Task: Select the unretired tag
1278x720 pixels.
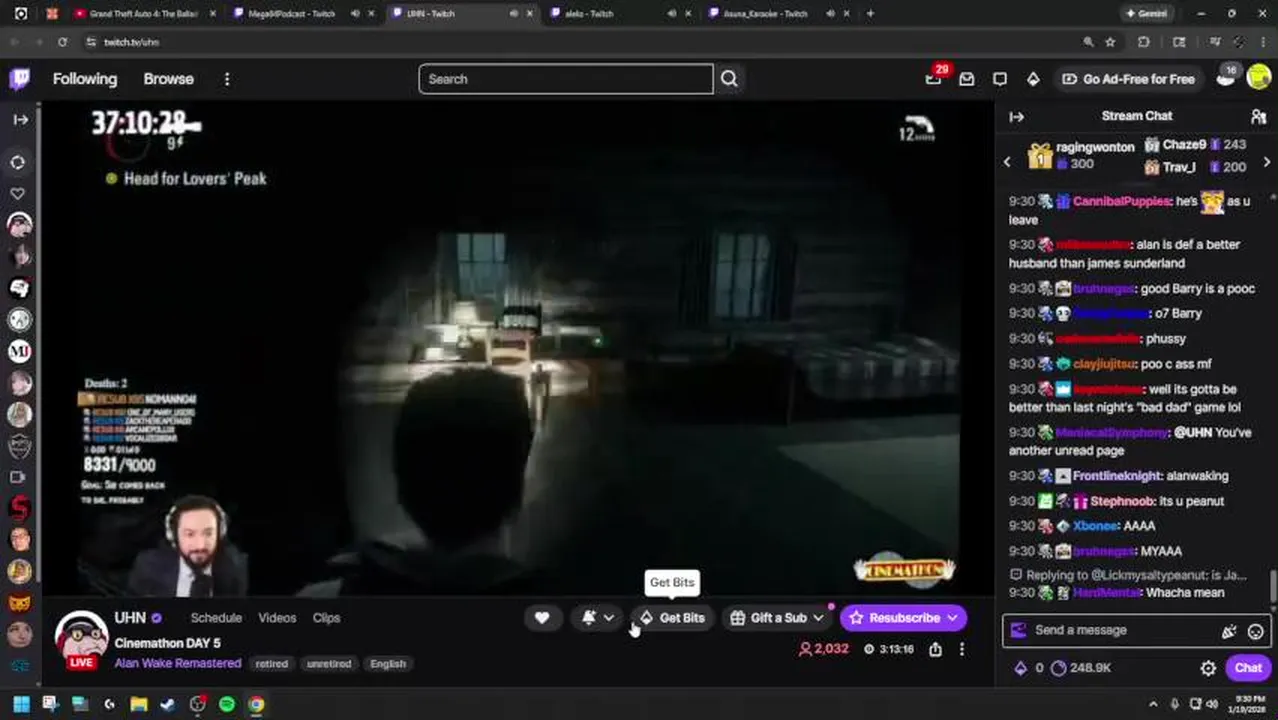Action: click(328, 664)
